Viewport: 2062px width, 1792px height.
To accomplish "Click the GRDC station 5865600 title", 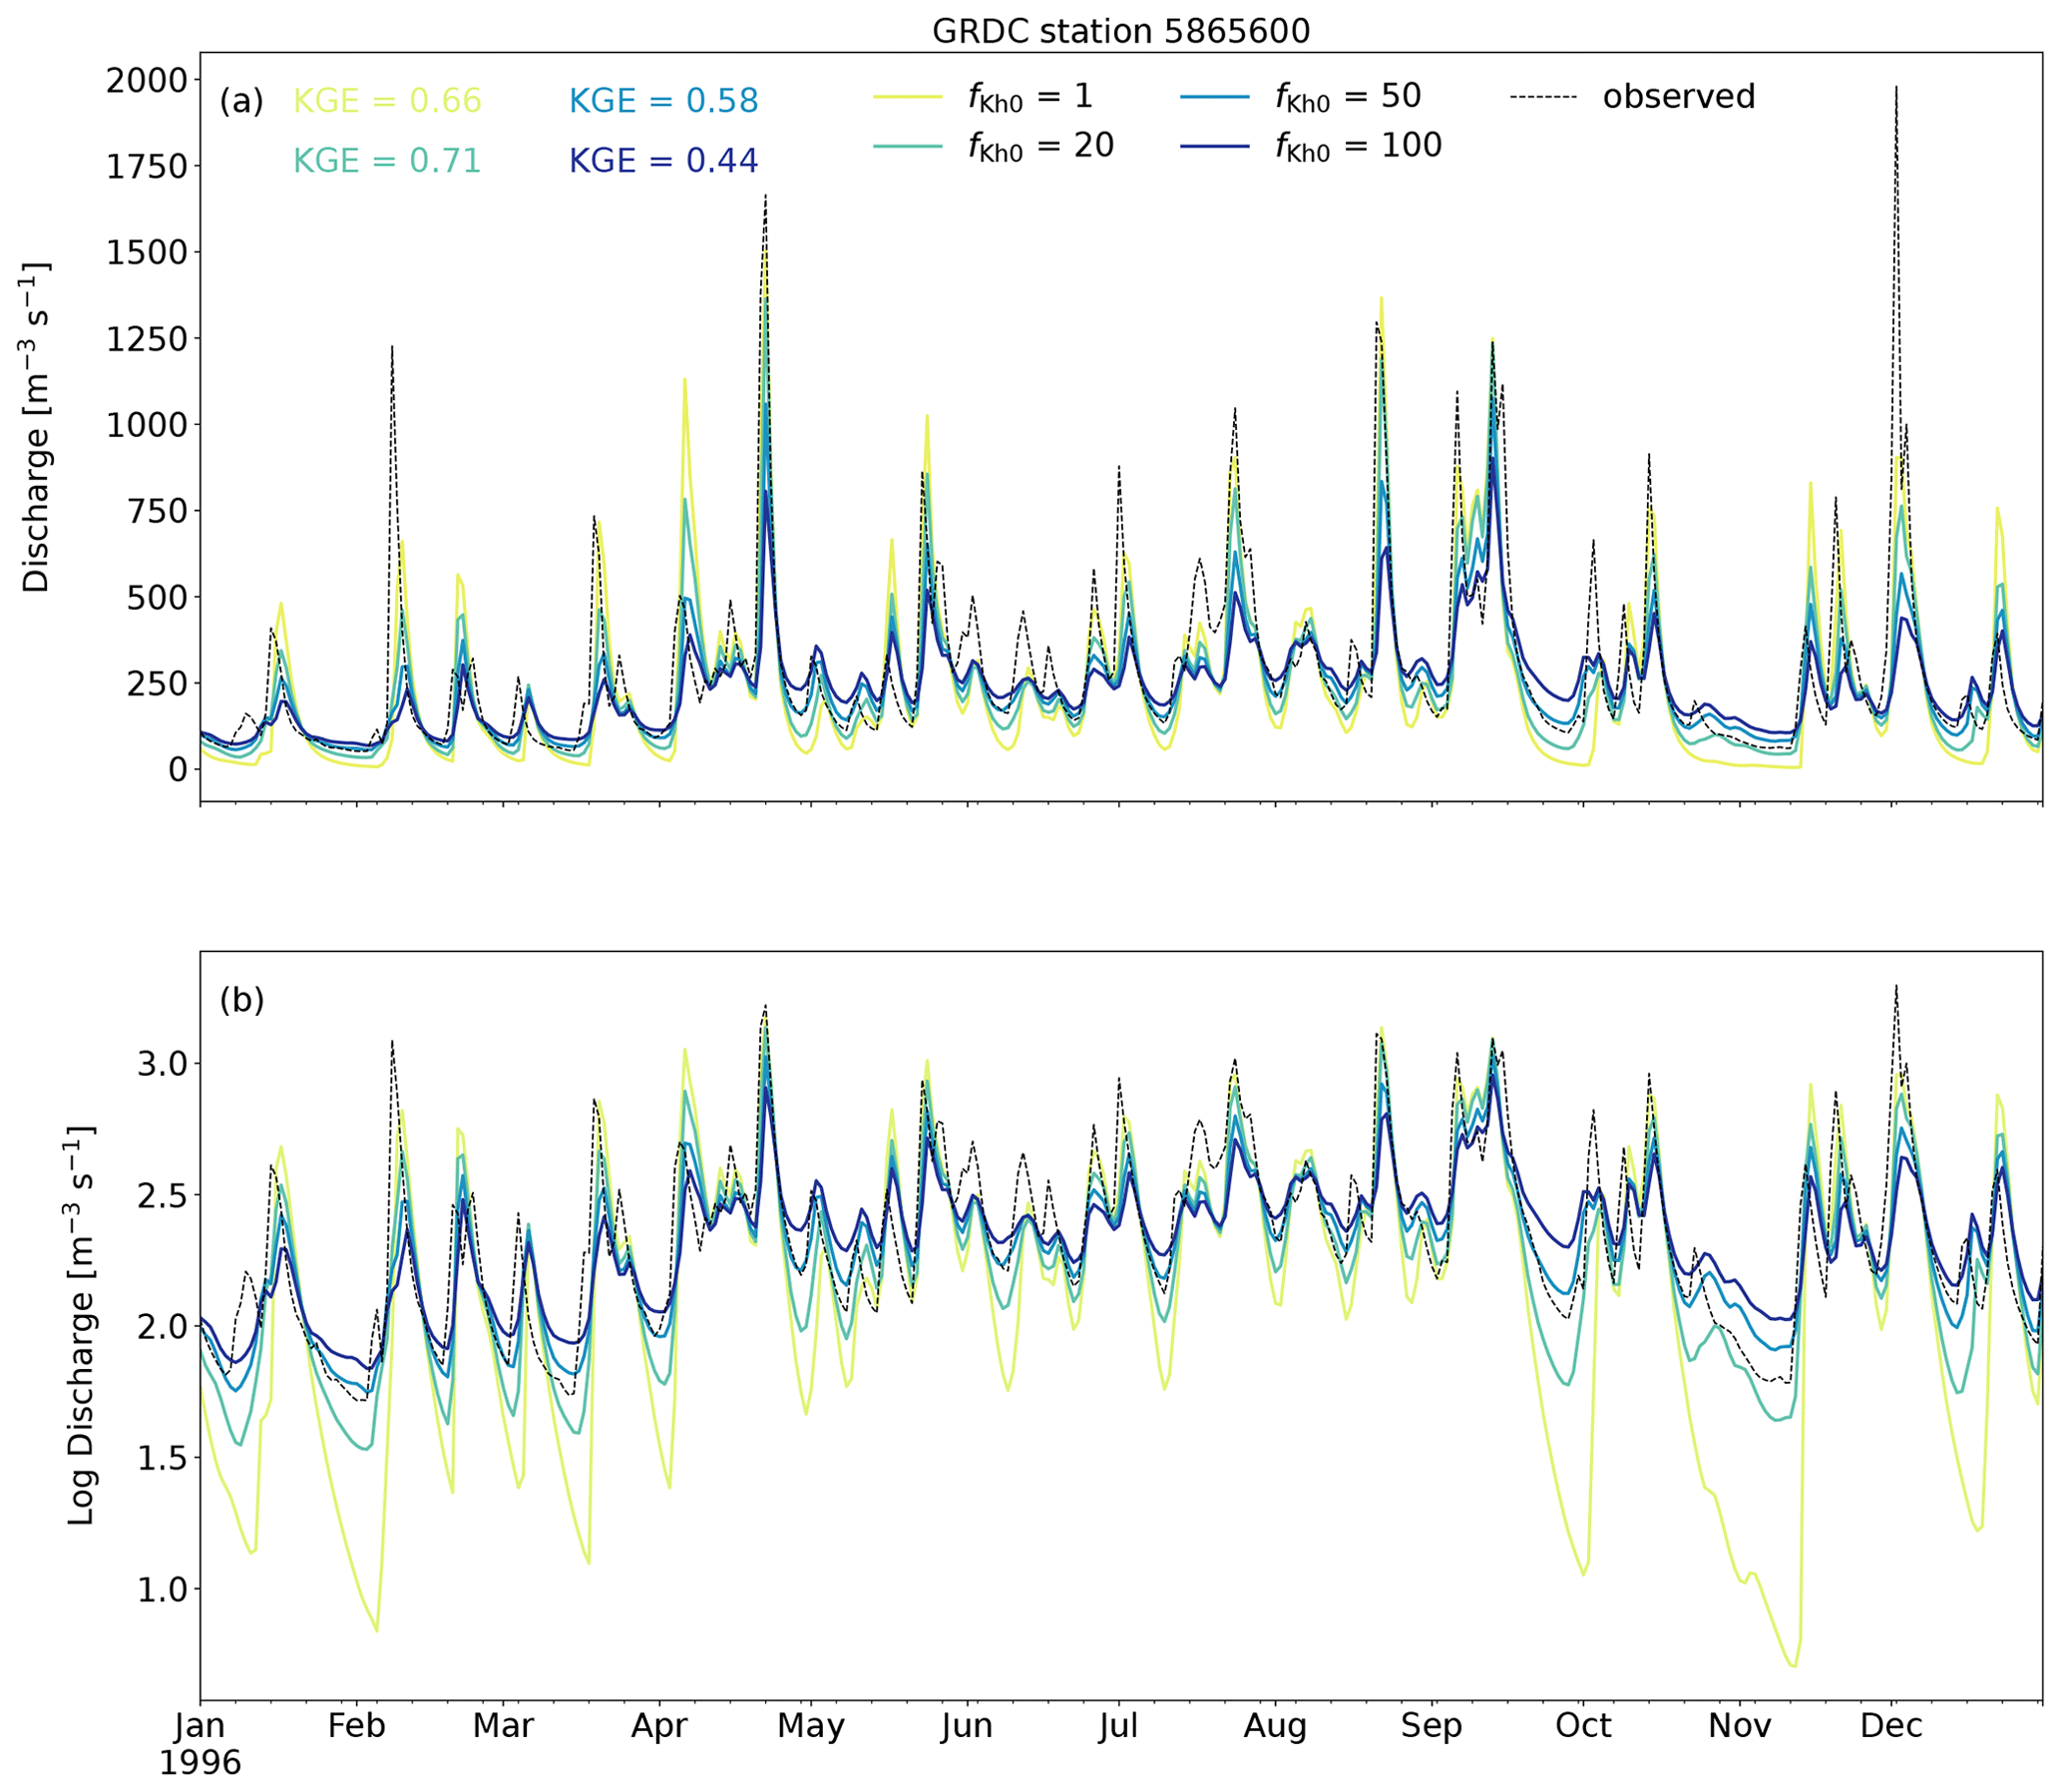I will (x=1120, y=32).
